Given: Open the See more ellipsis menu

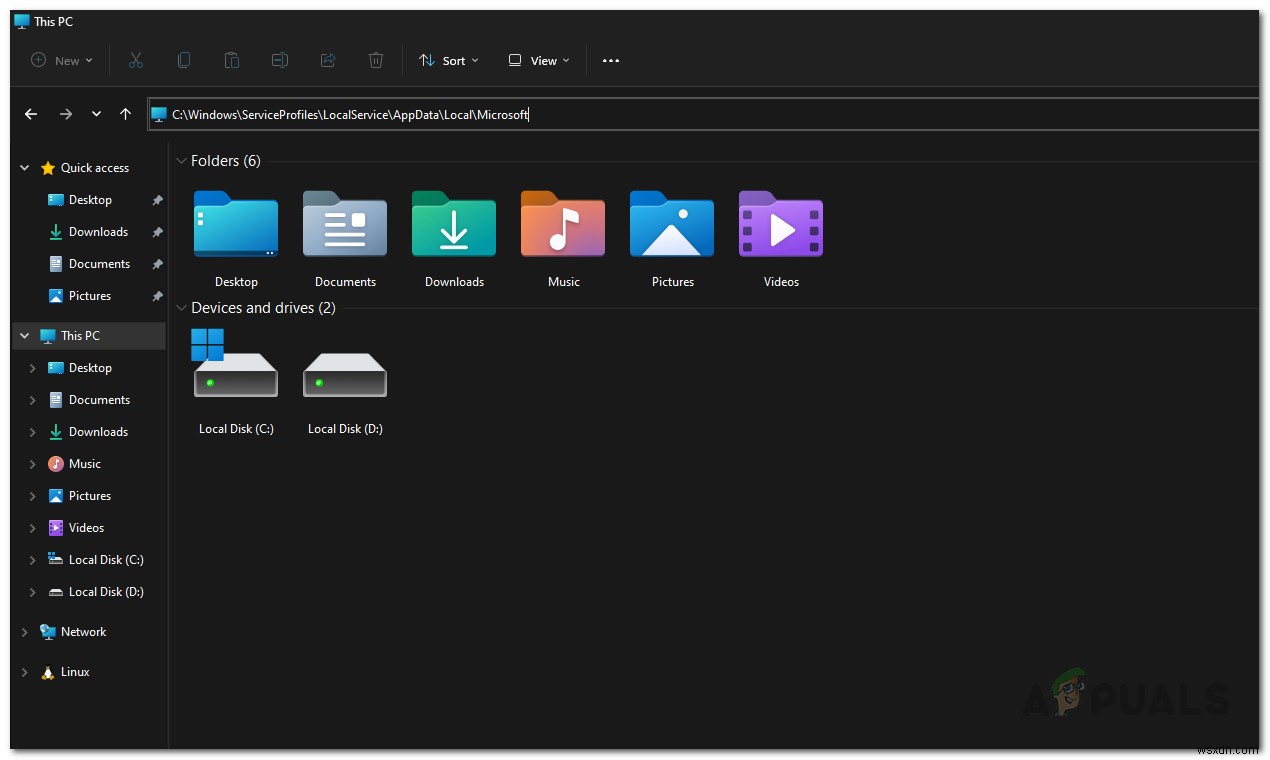Looking at the screenshot, I should (x=611, y=60).
